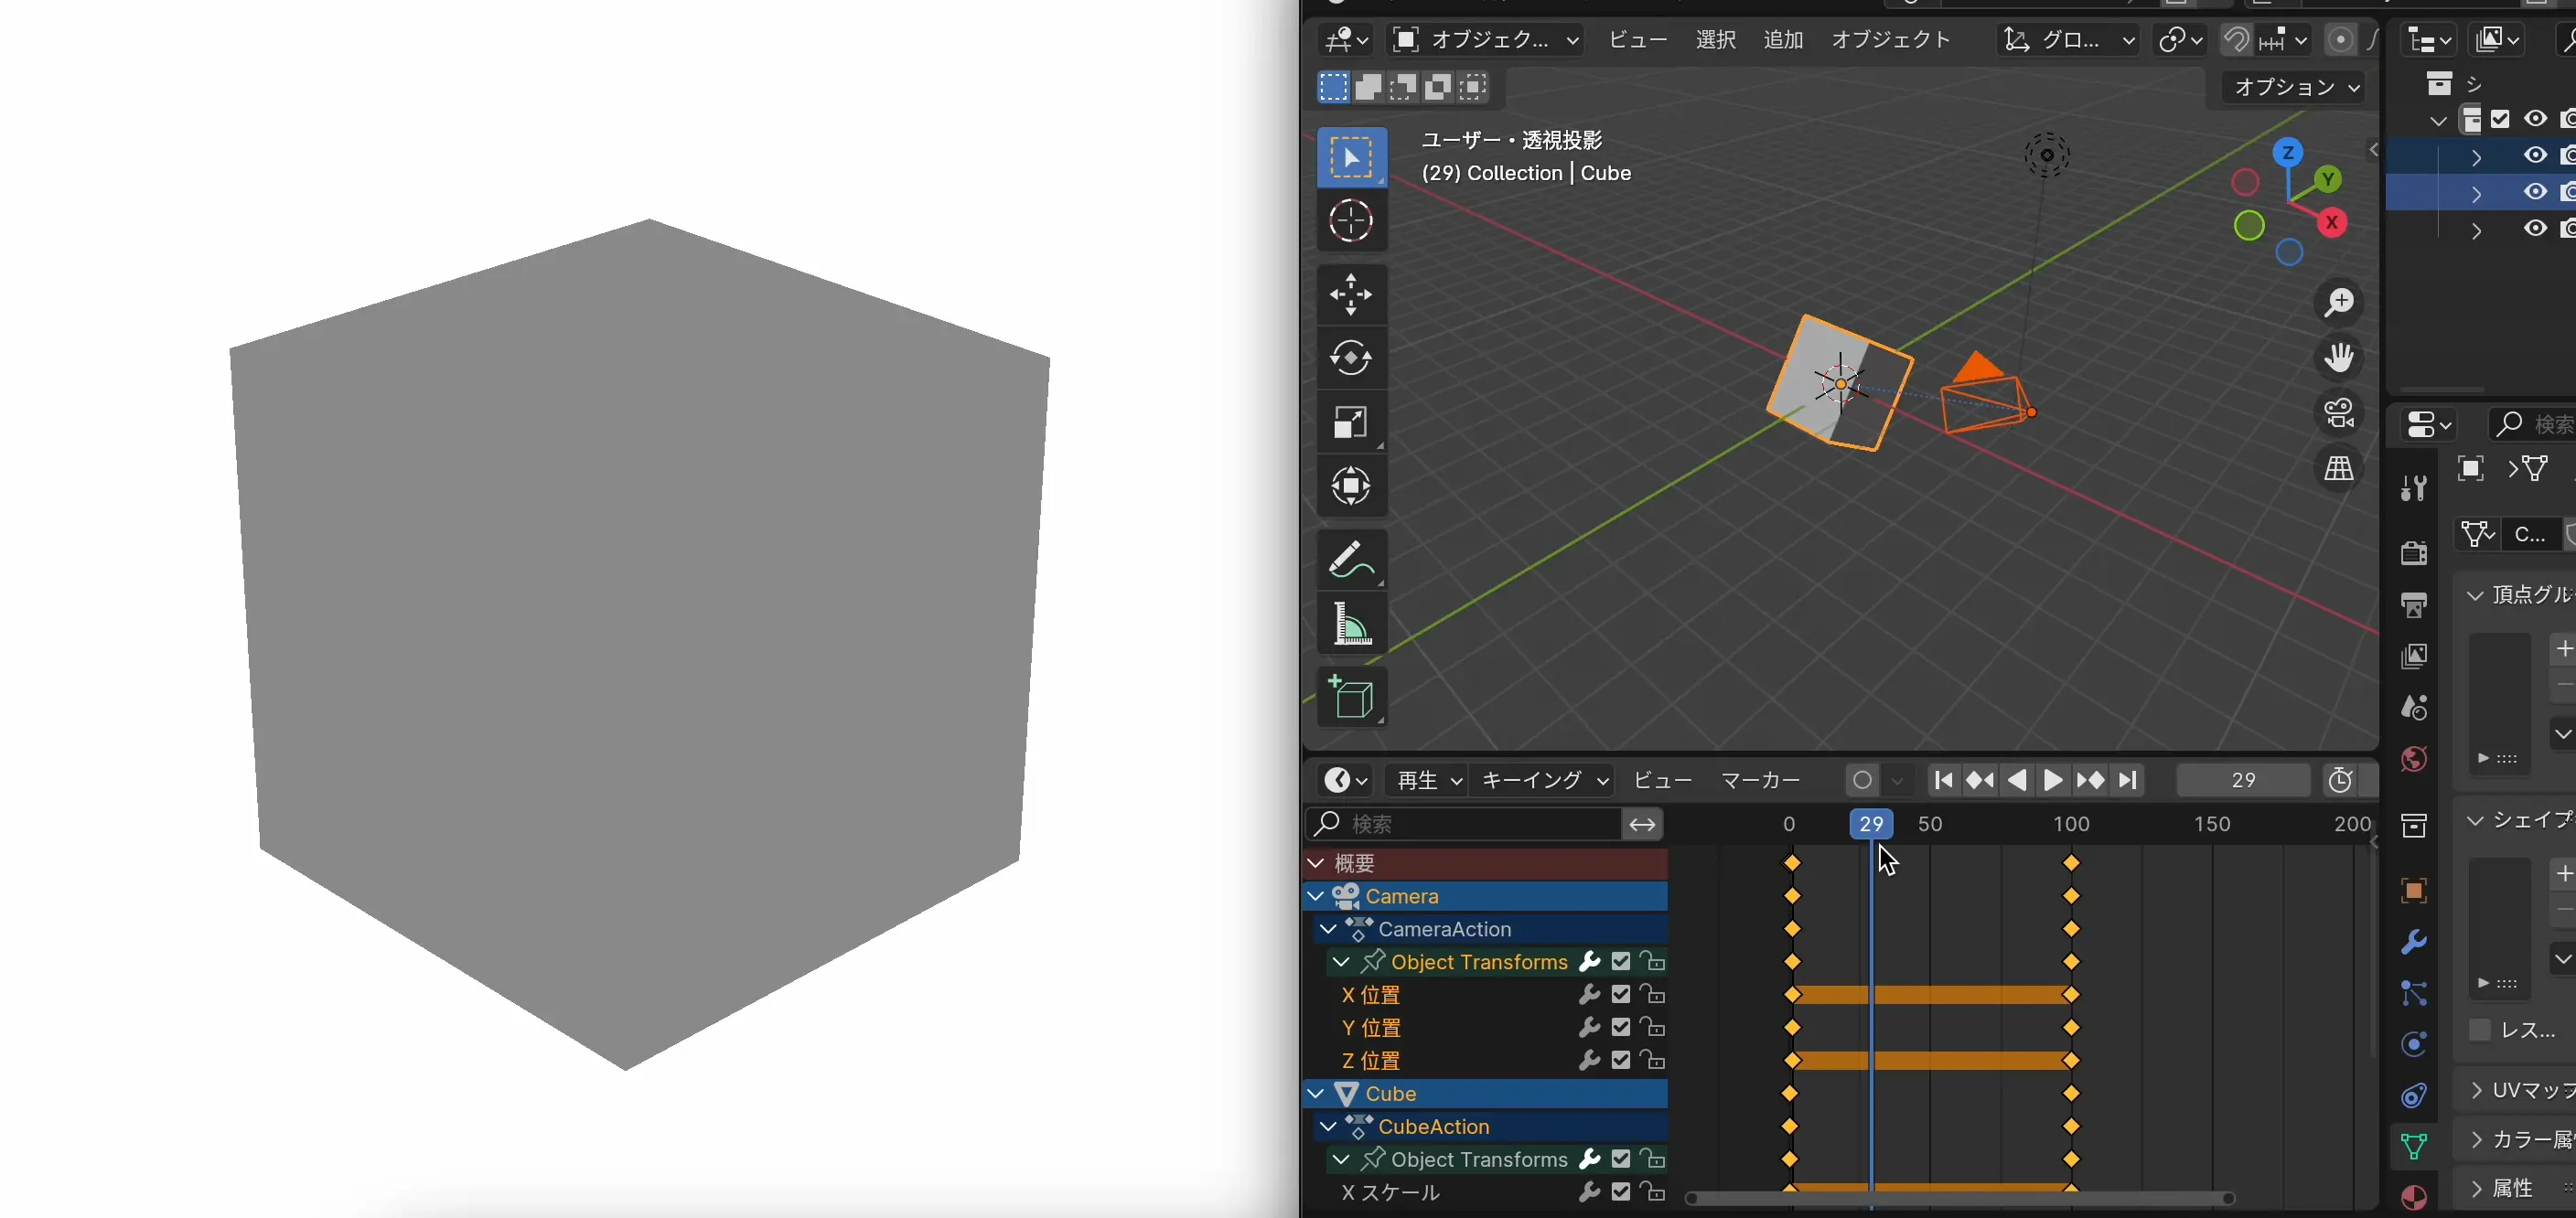Jump to the first frame
The width and height of the screenshot is (2576, 1218).
pos(1944,780)
